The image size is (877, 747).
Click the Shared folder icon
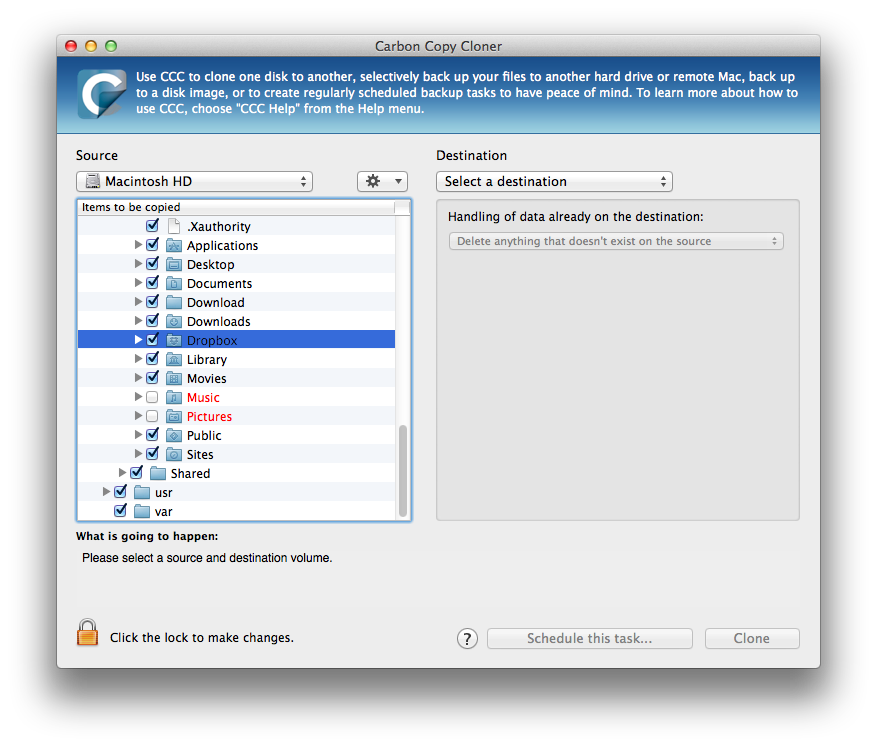[x=158, y=473]
